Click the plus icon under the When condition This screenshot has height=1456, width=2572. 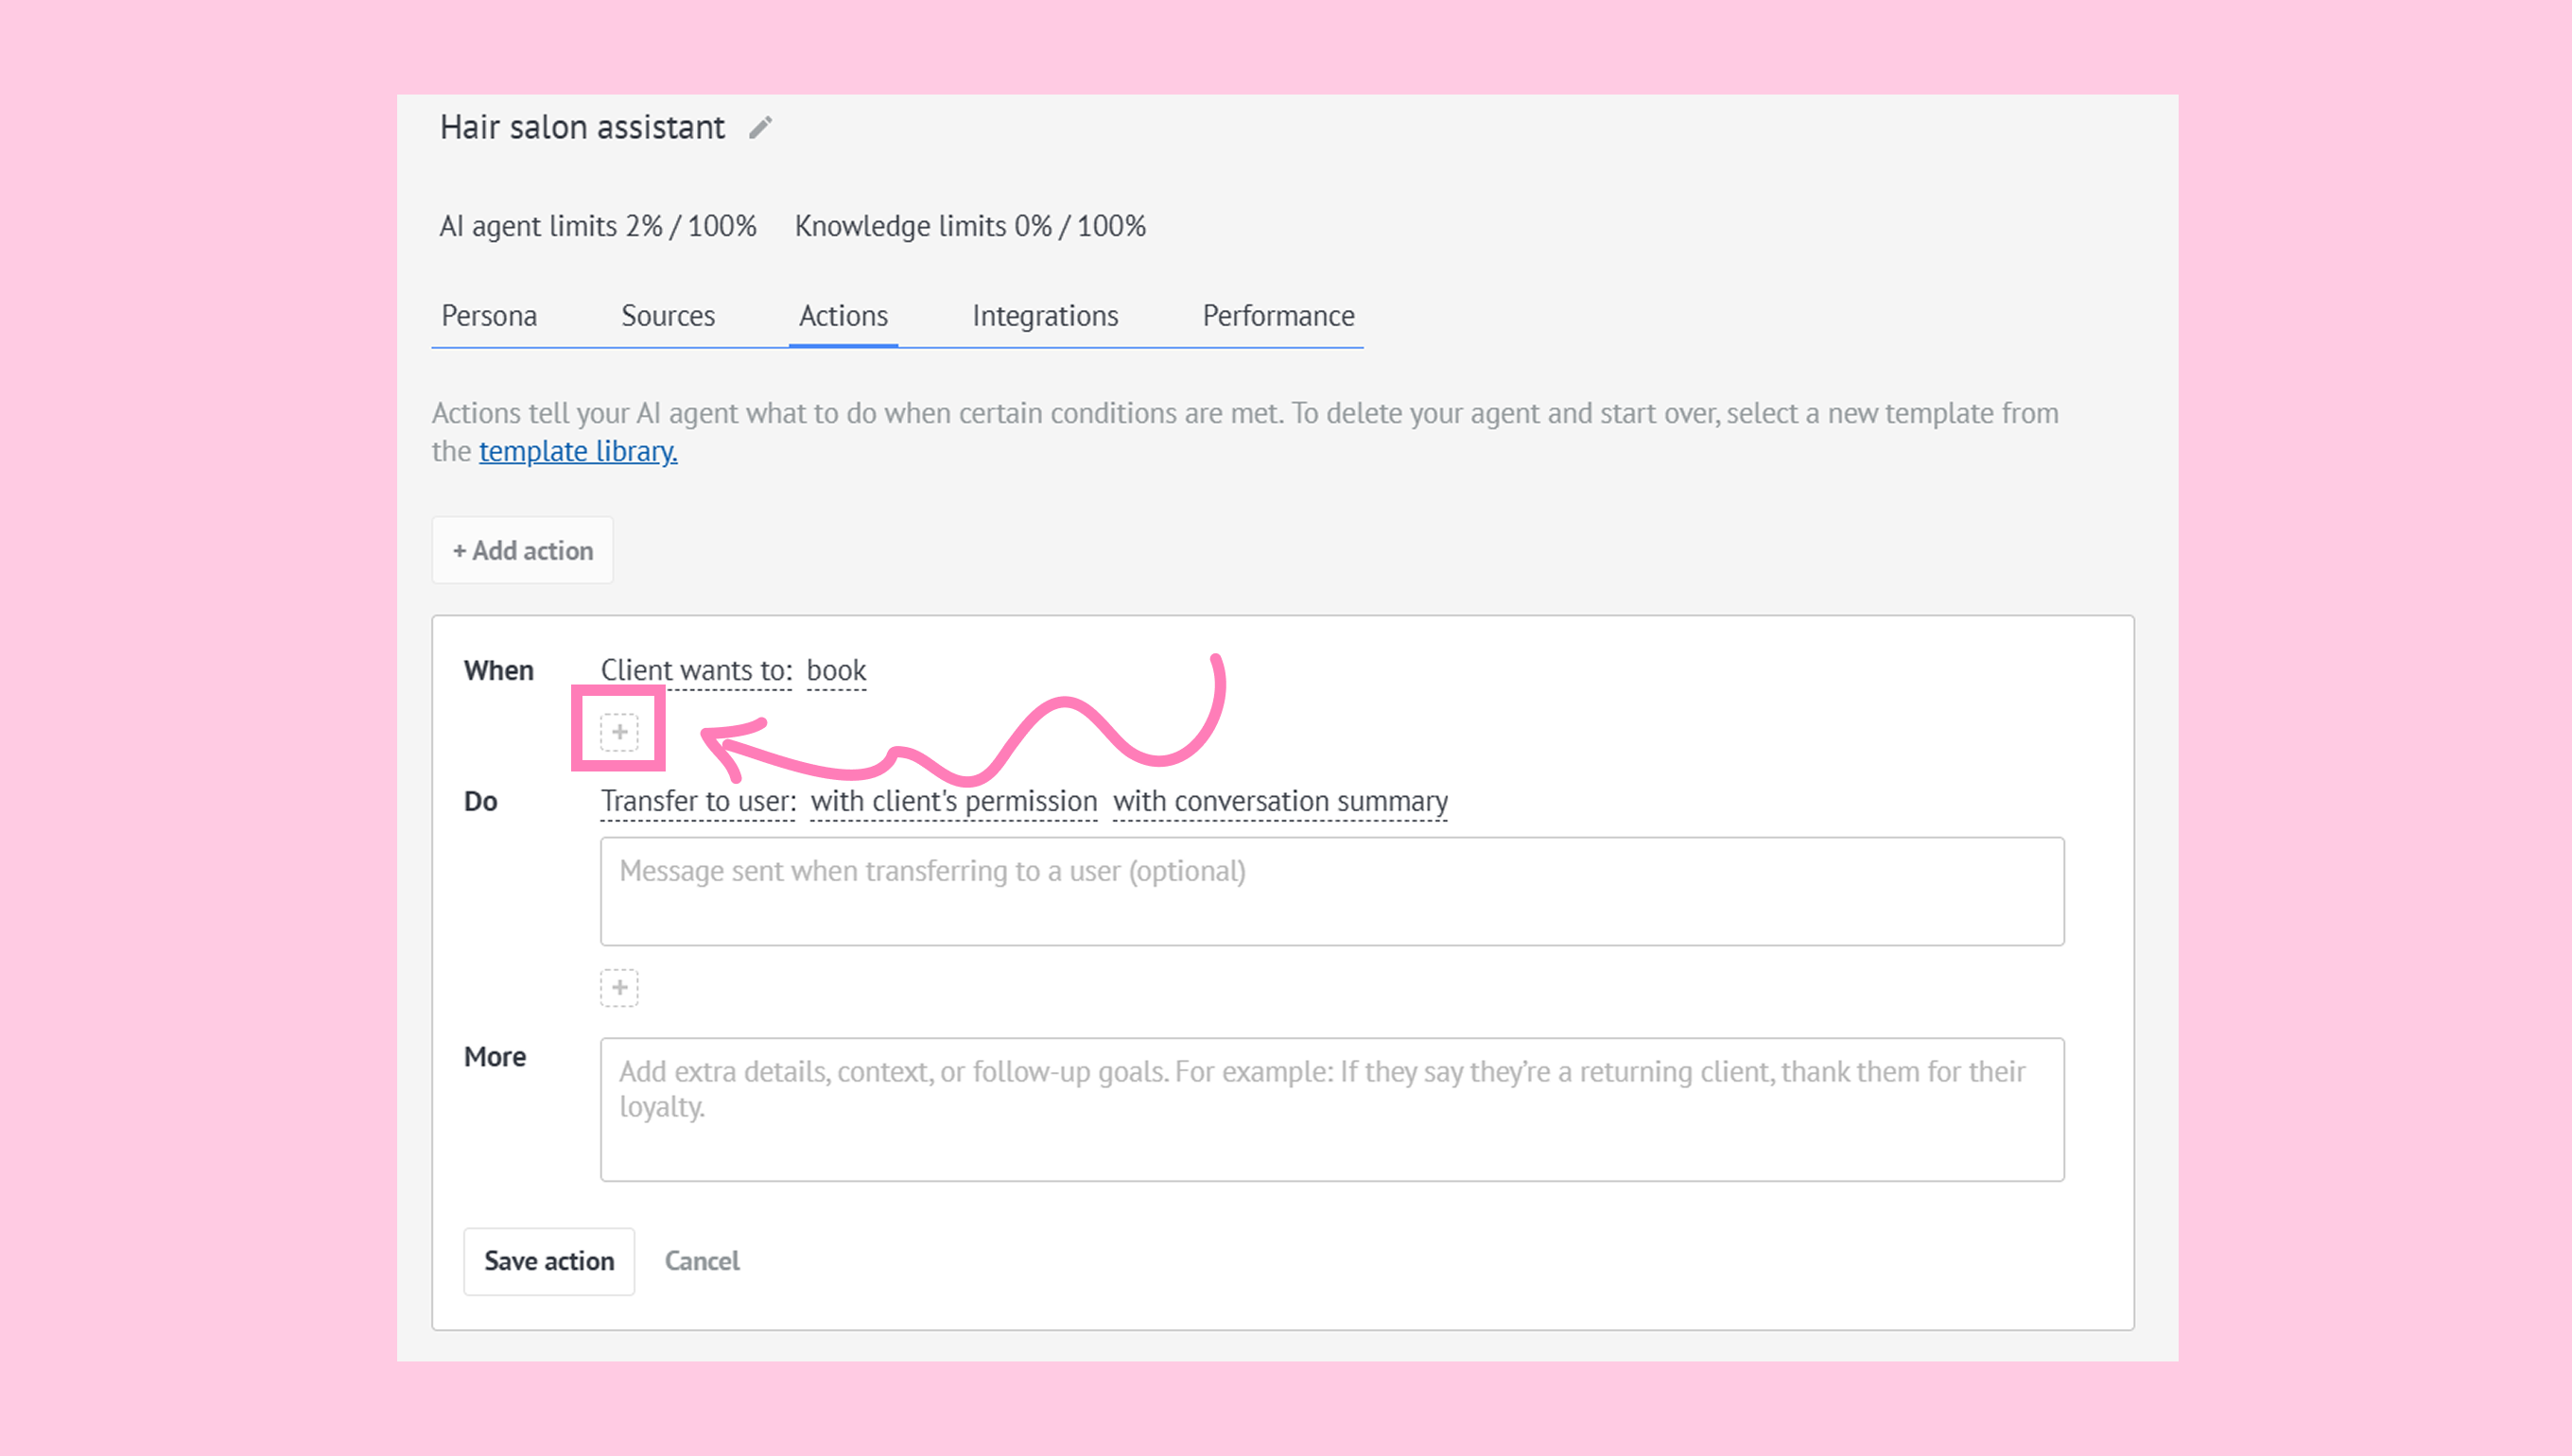(x=619, y=732)
